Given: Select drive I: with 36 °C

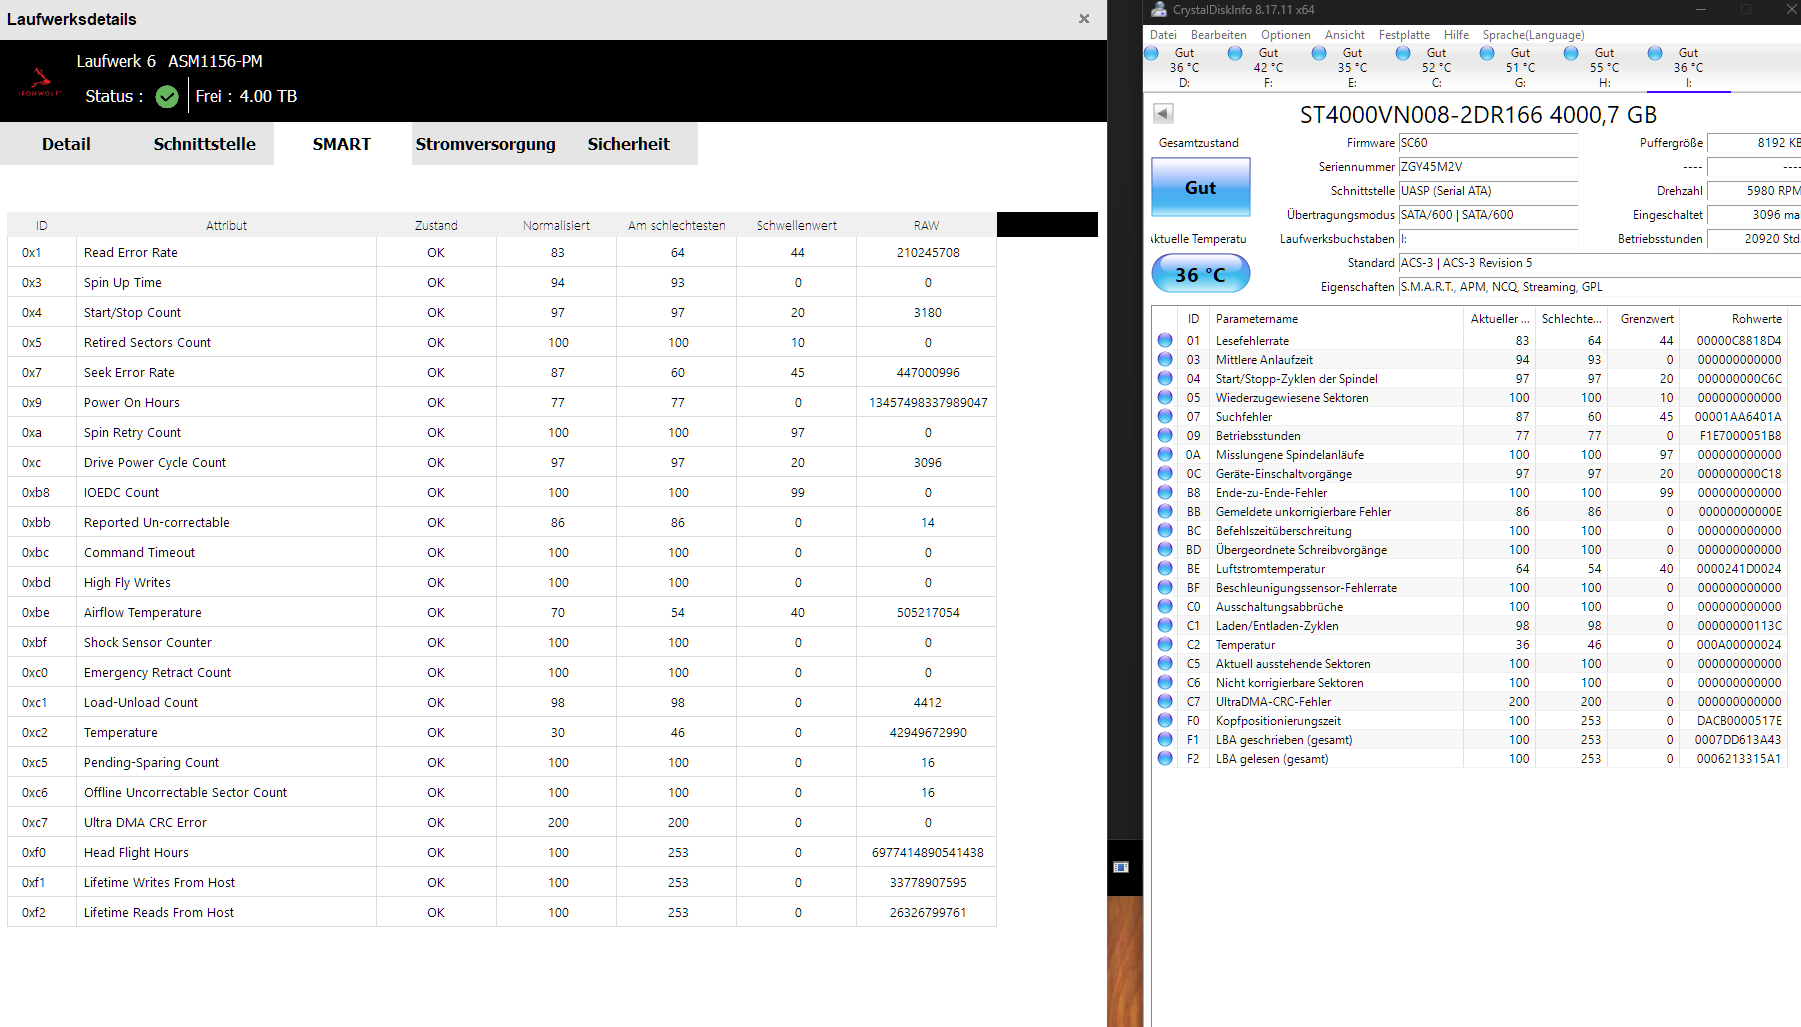Looking at the screenshot, I should (x=1688, y=68).
